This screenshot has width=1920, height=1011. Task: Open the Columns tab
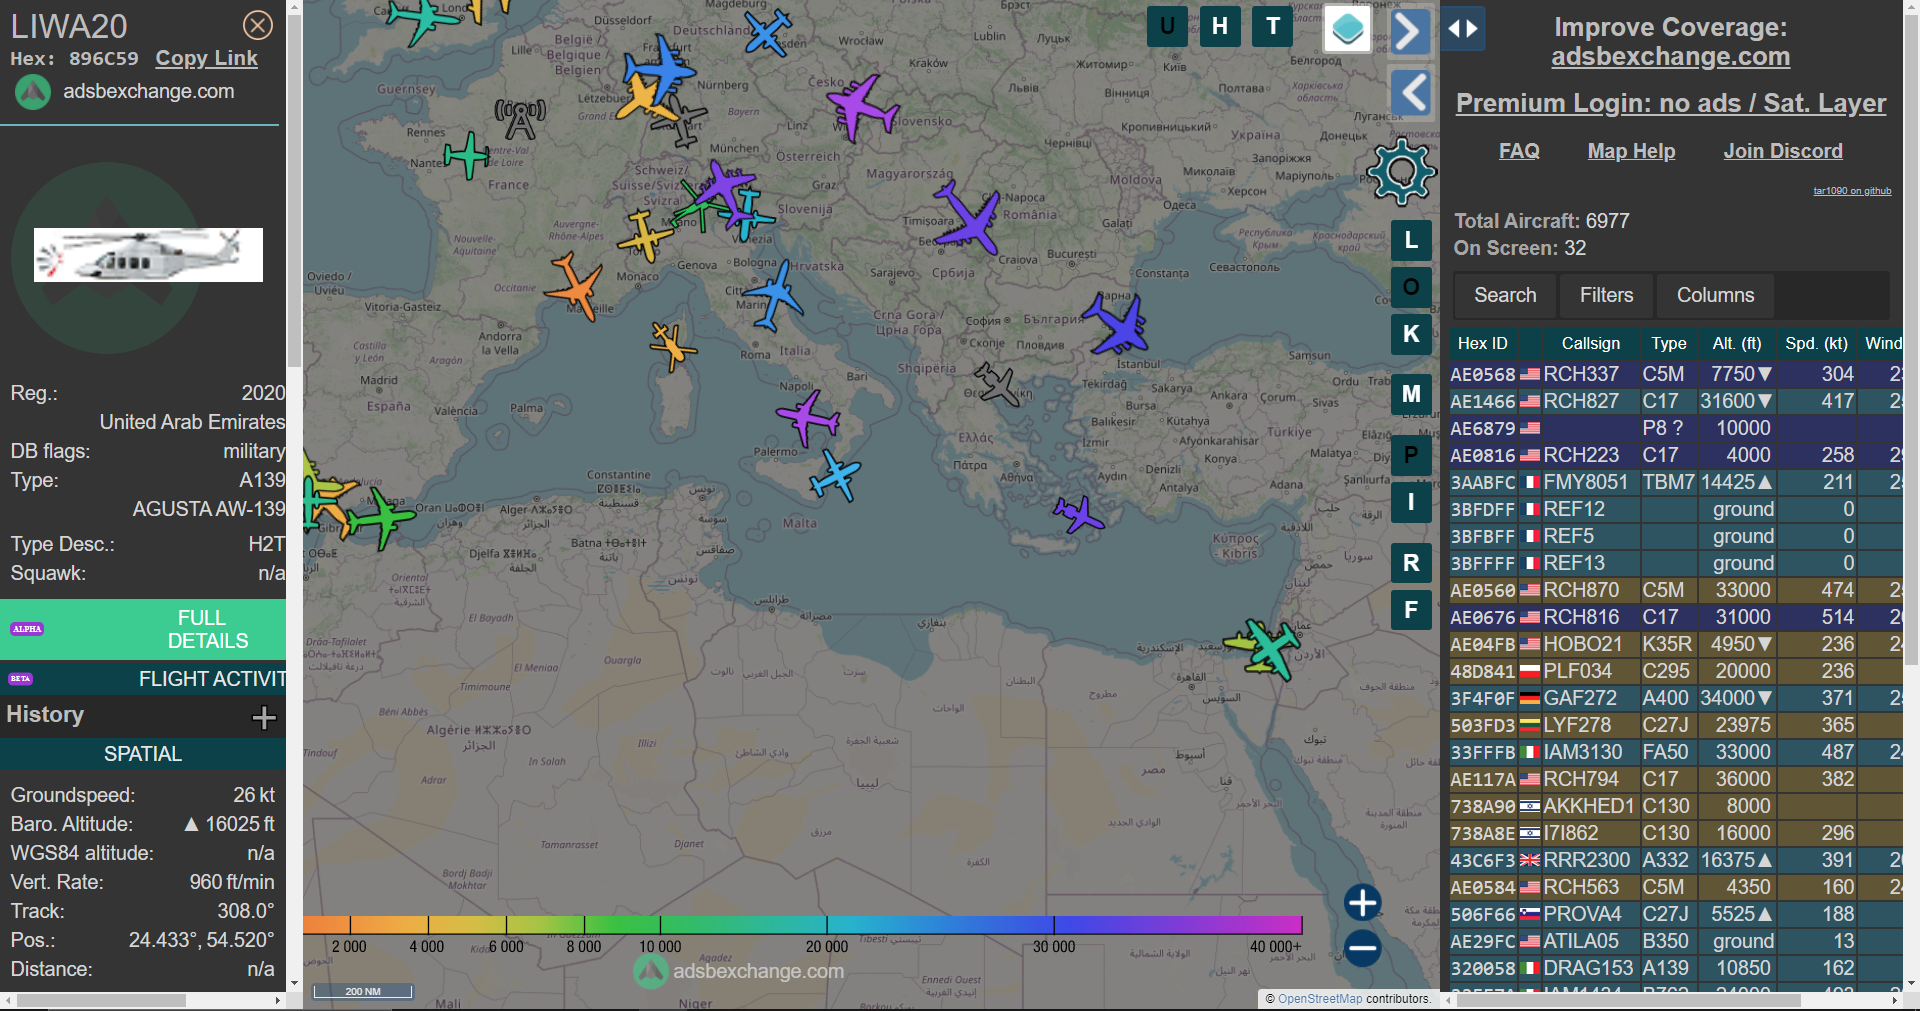1715,295
